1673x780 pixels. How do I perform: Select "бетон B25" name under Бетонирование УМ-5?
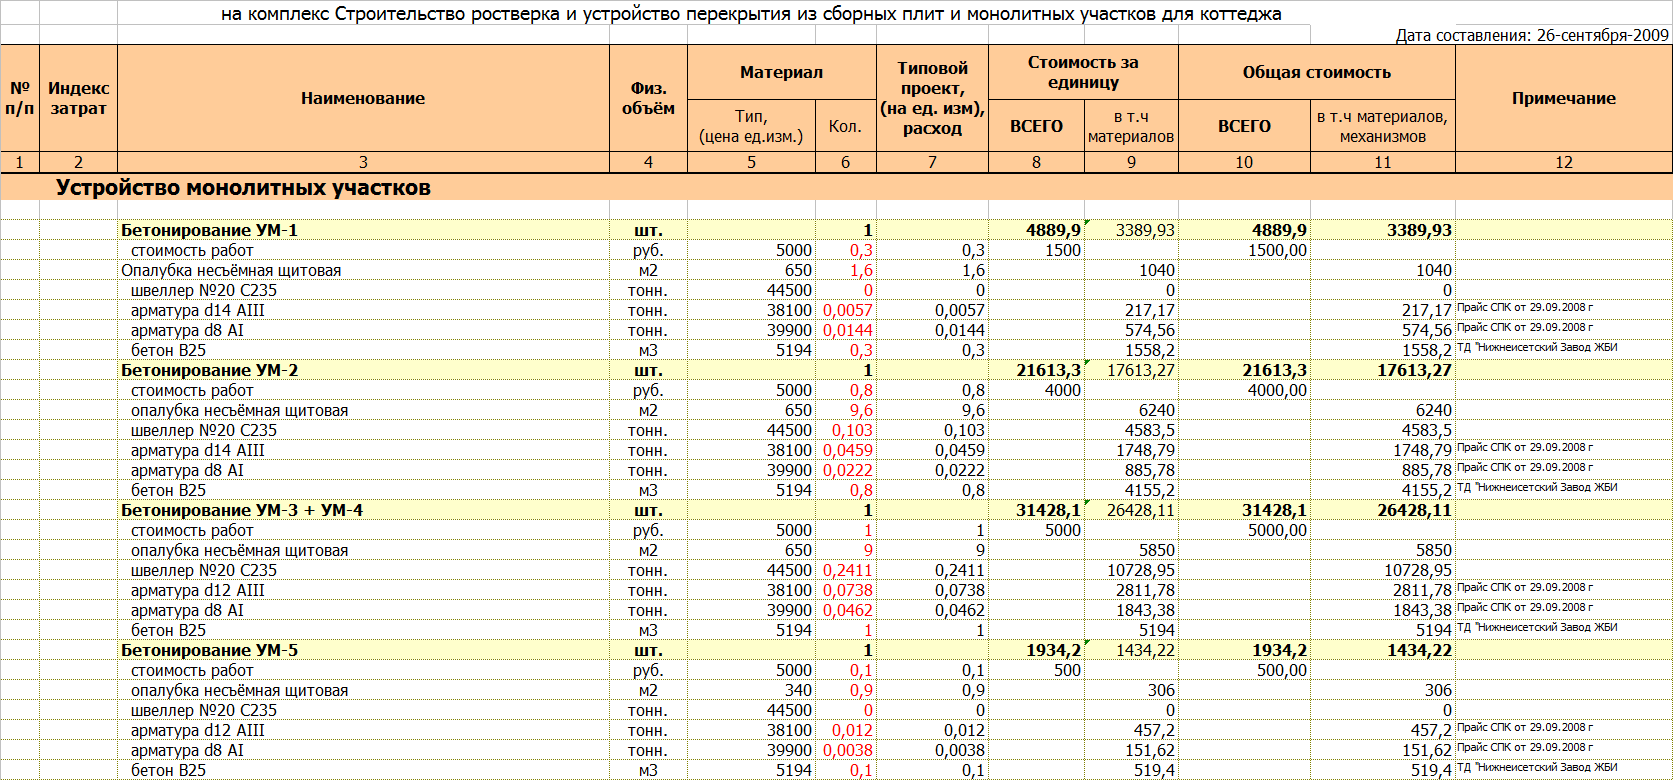tap(168, 770)
